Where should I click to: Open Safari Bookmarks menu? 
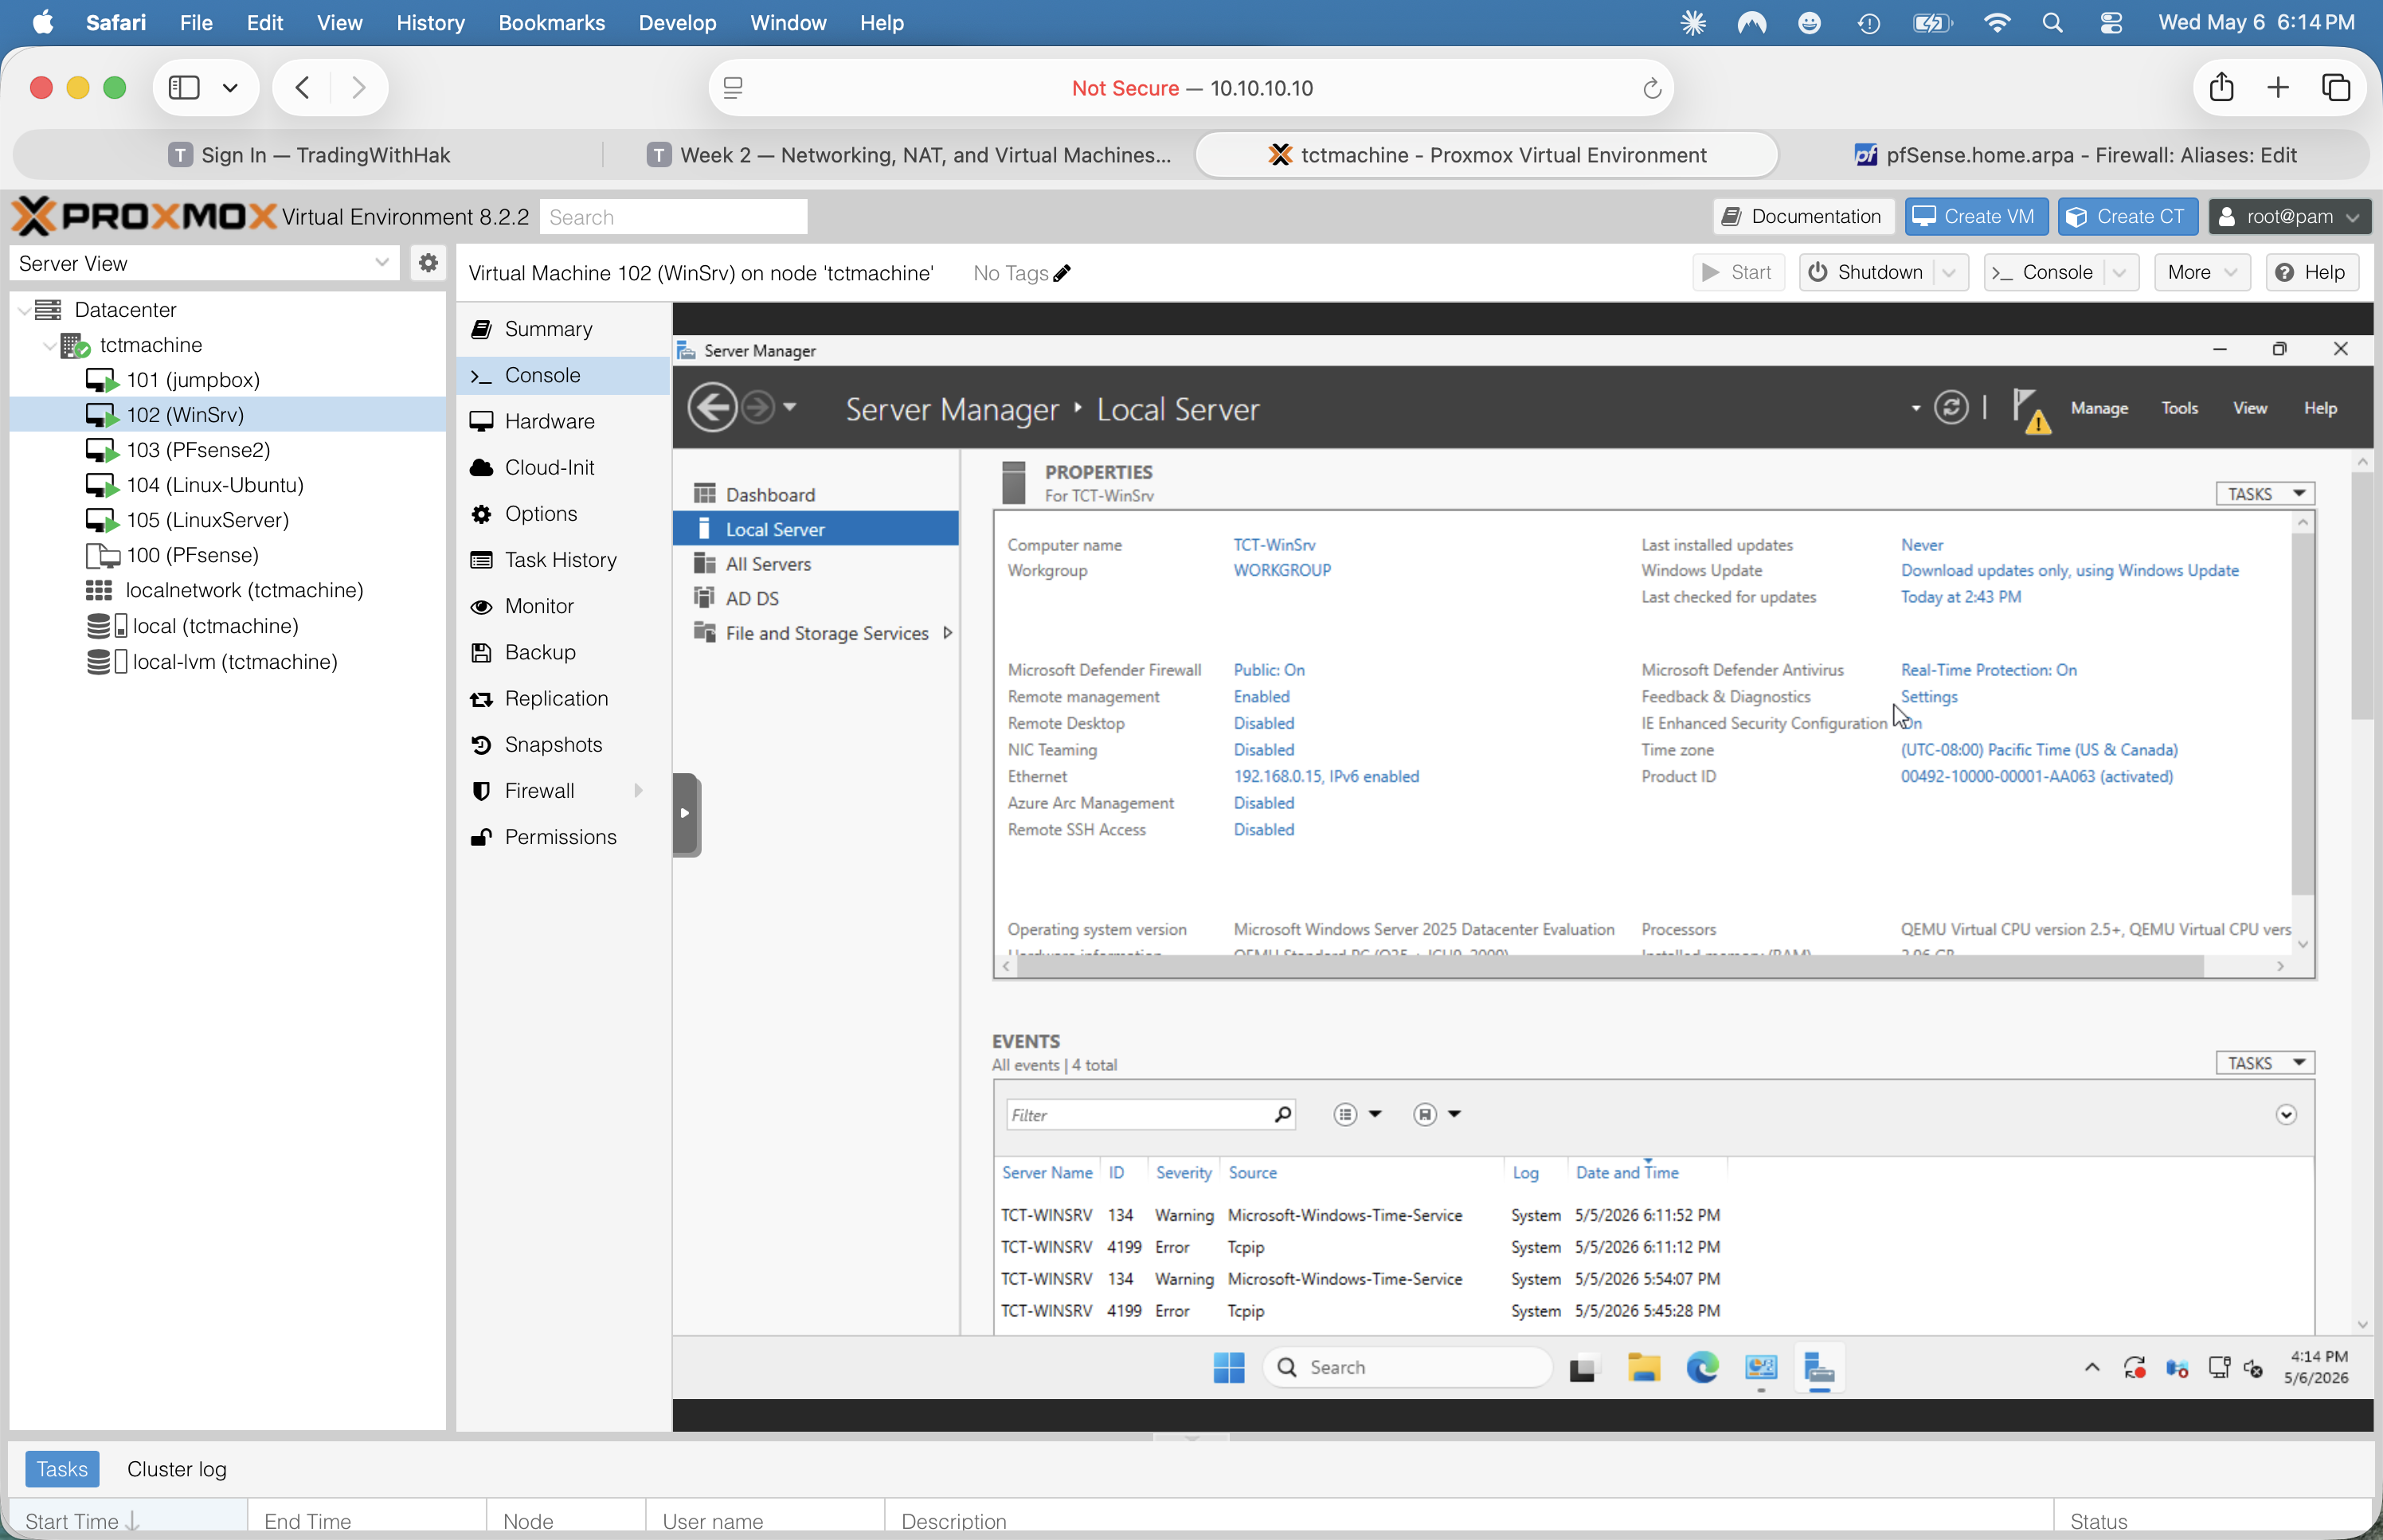pos(551,22)
